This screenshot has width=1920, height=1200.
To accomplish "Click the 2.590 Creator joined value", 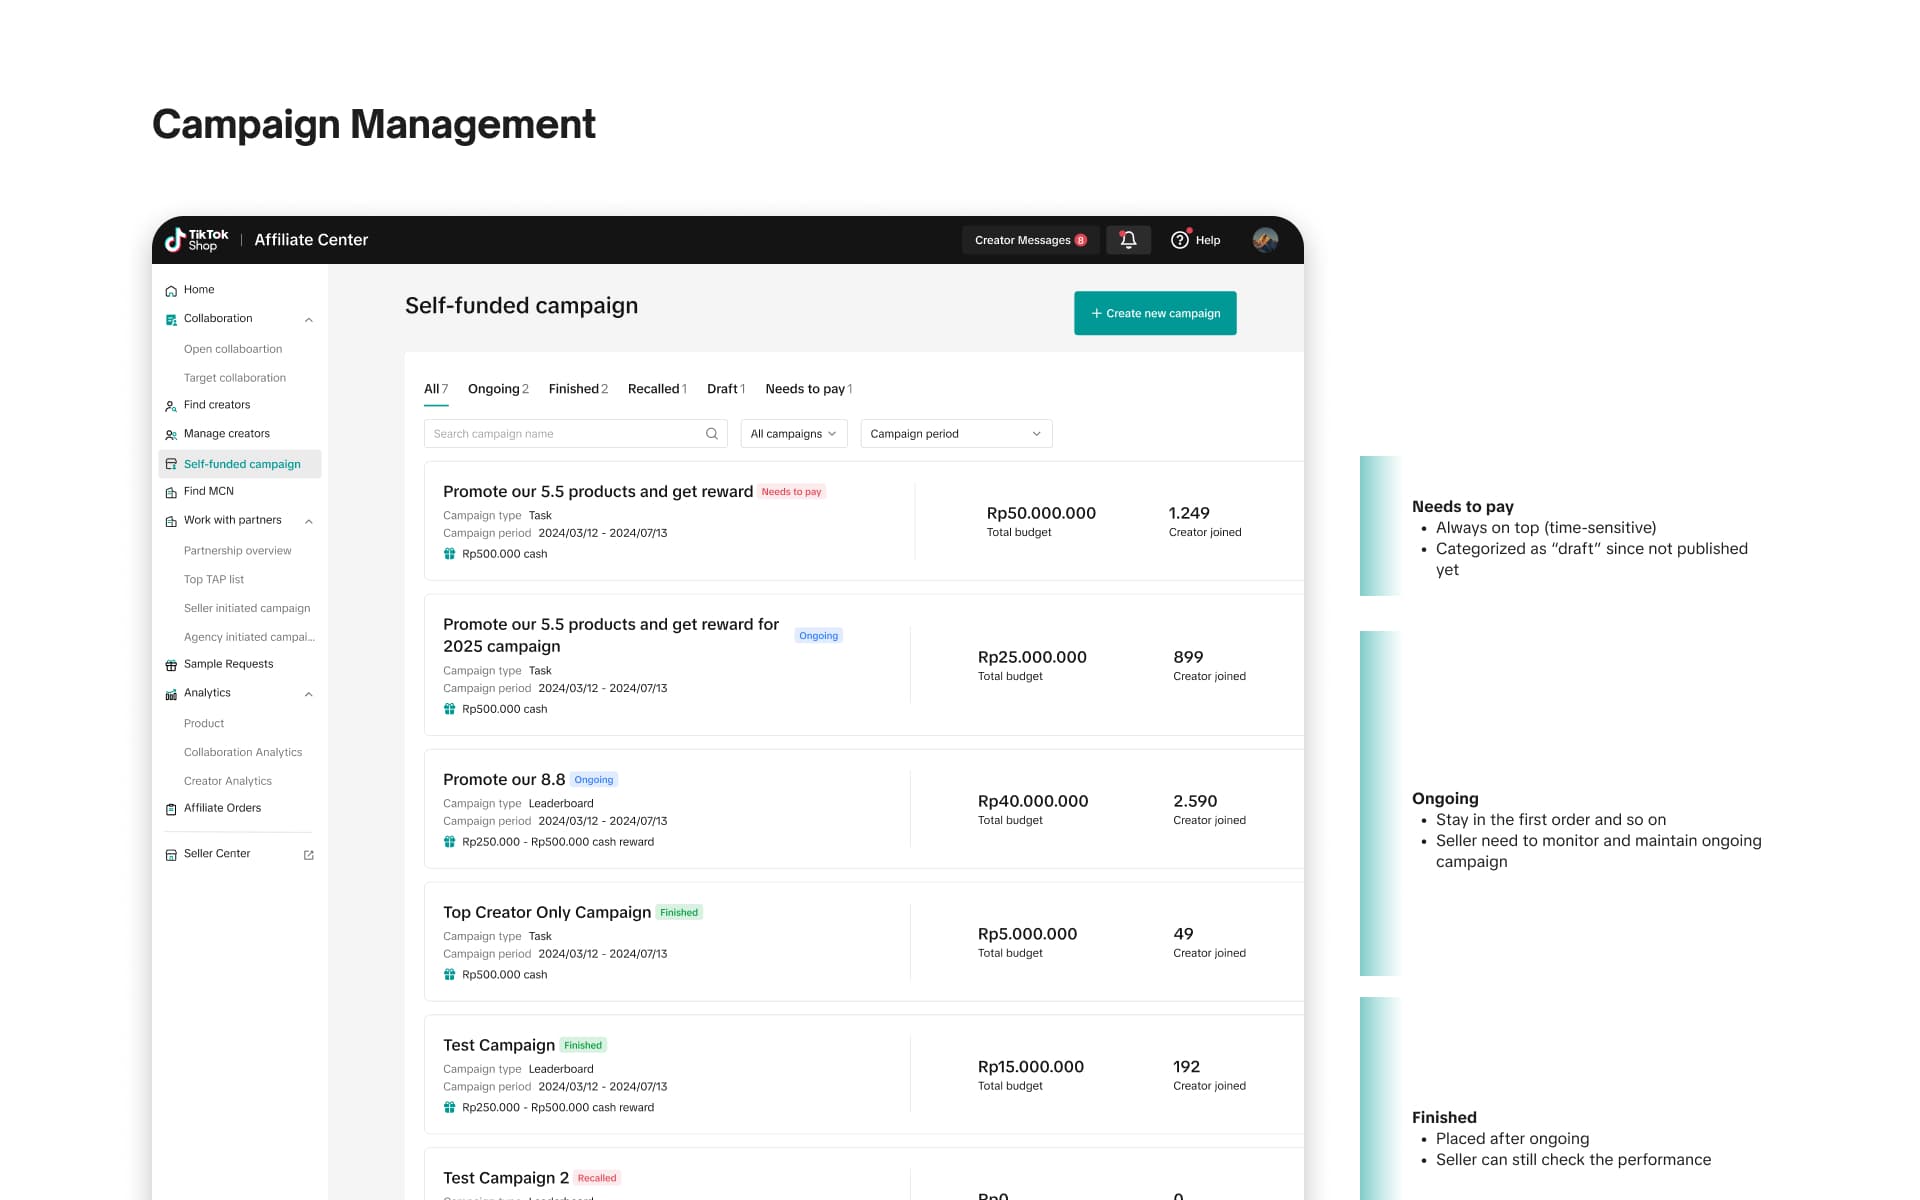I will coord(1195,801).
